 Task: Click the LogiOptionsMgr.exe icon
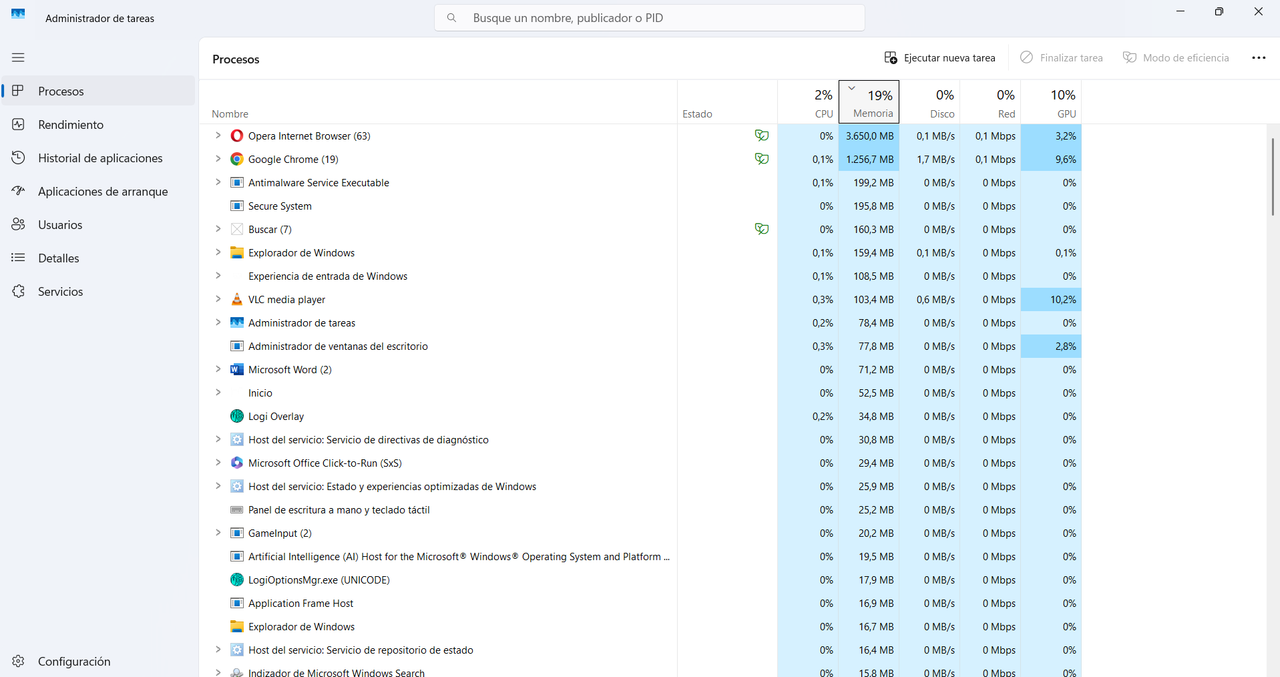click(237, 580)
